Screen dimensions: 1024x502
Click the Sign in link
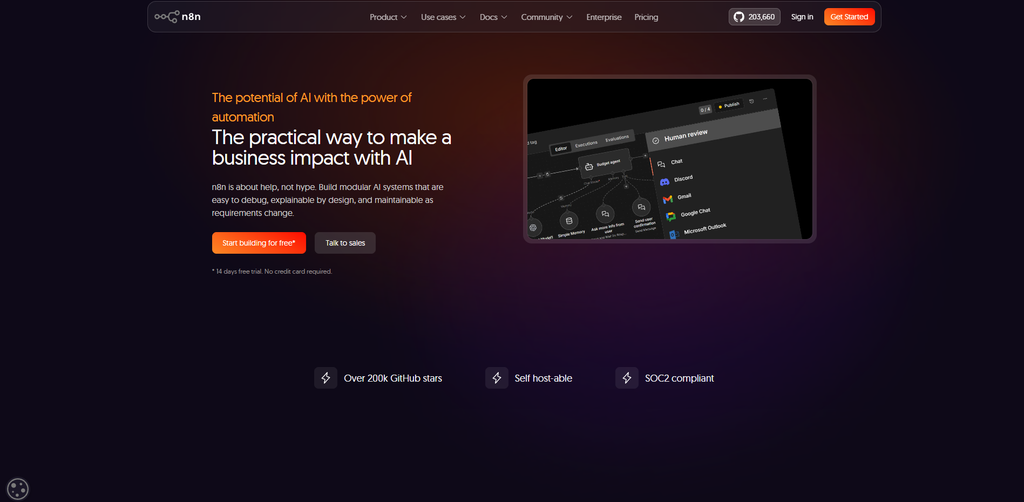pyautogui.click(x=802, y=17)
